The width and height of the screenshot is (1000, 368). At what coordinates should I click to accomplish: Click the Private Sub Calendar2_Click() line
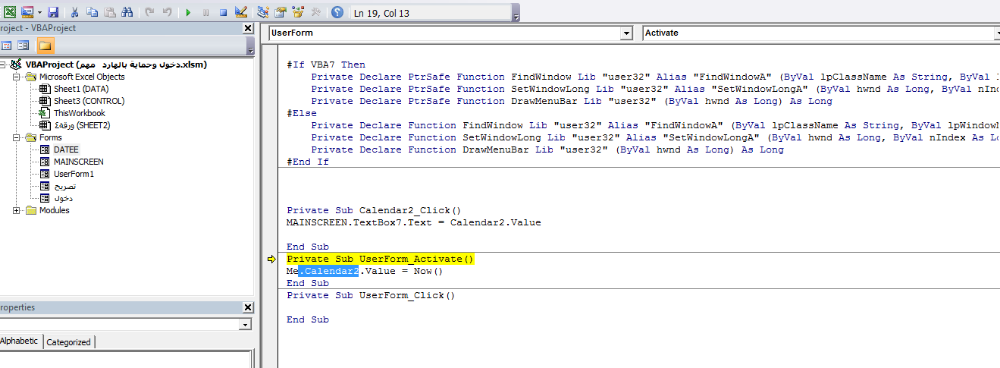374,210
